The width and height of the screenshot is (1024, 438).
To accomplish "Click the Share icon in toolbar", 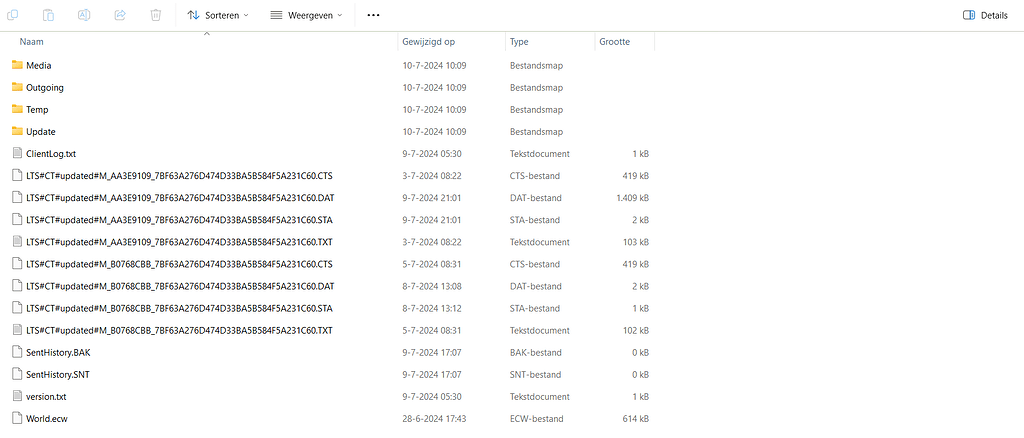I will point(120,14).
